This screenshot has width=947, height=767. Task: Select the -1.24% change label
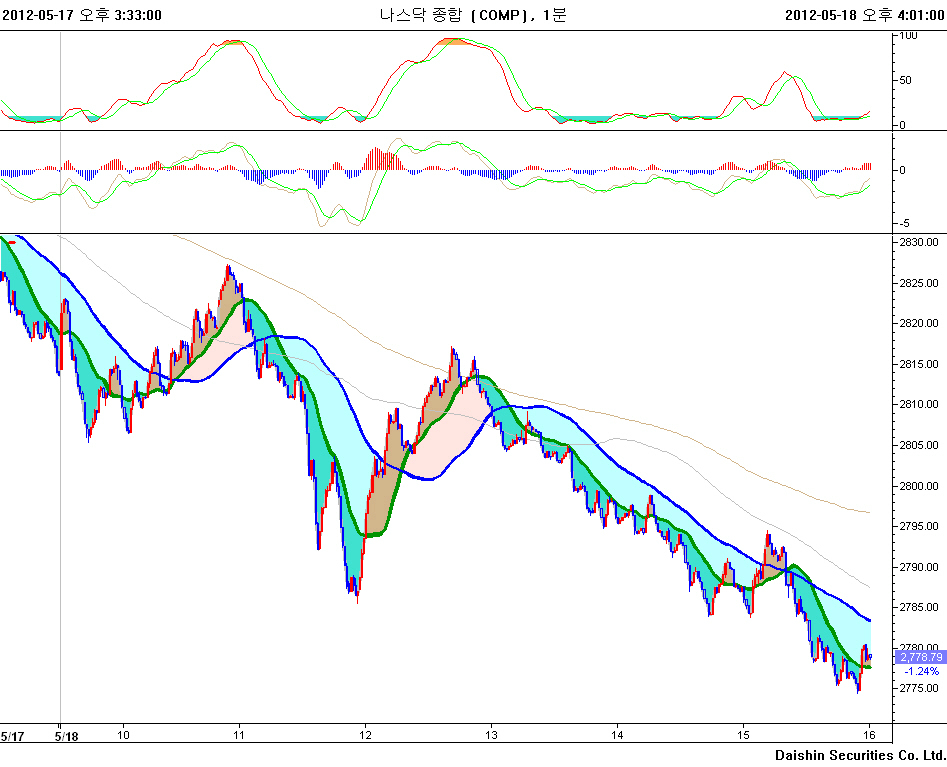pyautogui.click(x=920, y=671)
